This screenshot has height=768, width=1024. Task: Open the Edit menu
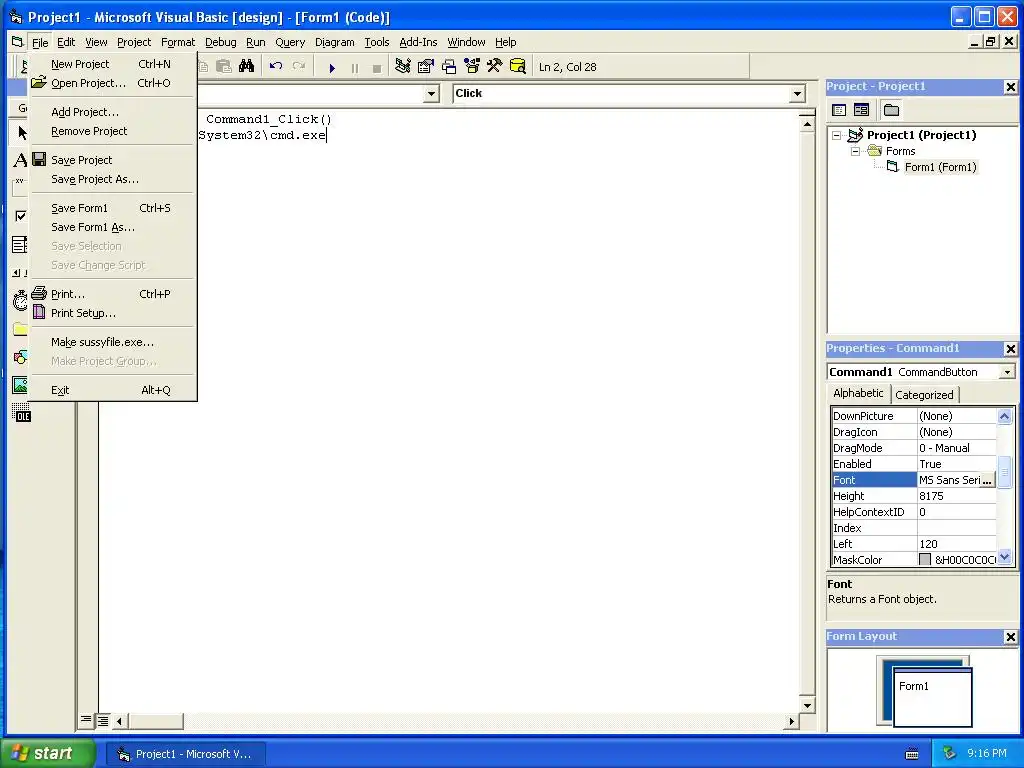point(66,42)
